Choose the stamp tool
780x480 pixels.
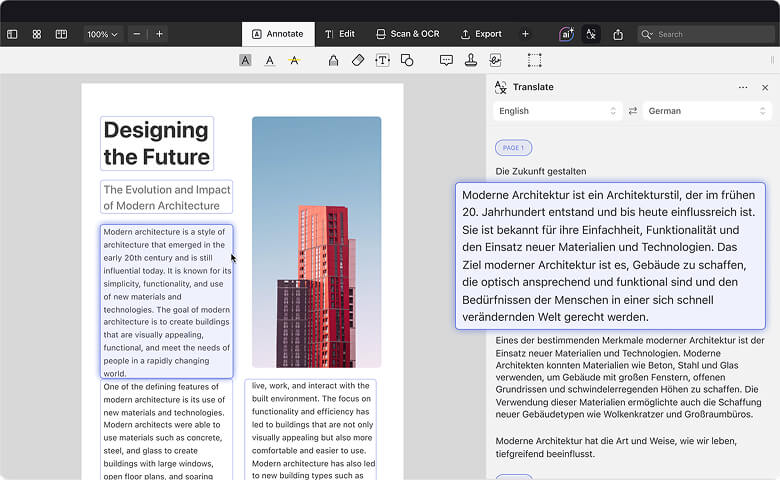click(471, 60)
